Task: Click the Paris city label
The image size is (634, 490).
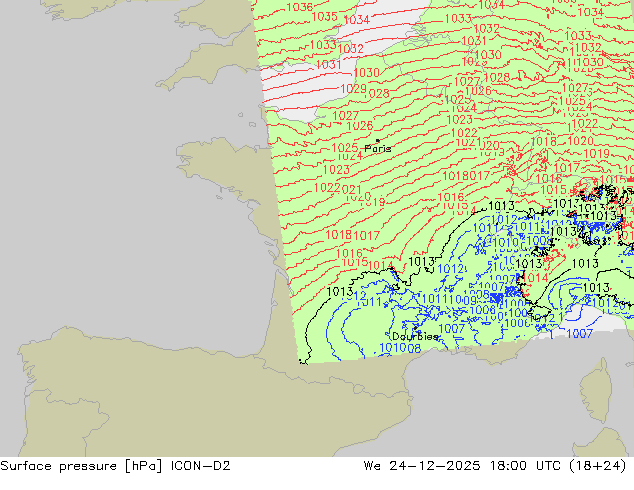Action: [x=378, y=148]
